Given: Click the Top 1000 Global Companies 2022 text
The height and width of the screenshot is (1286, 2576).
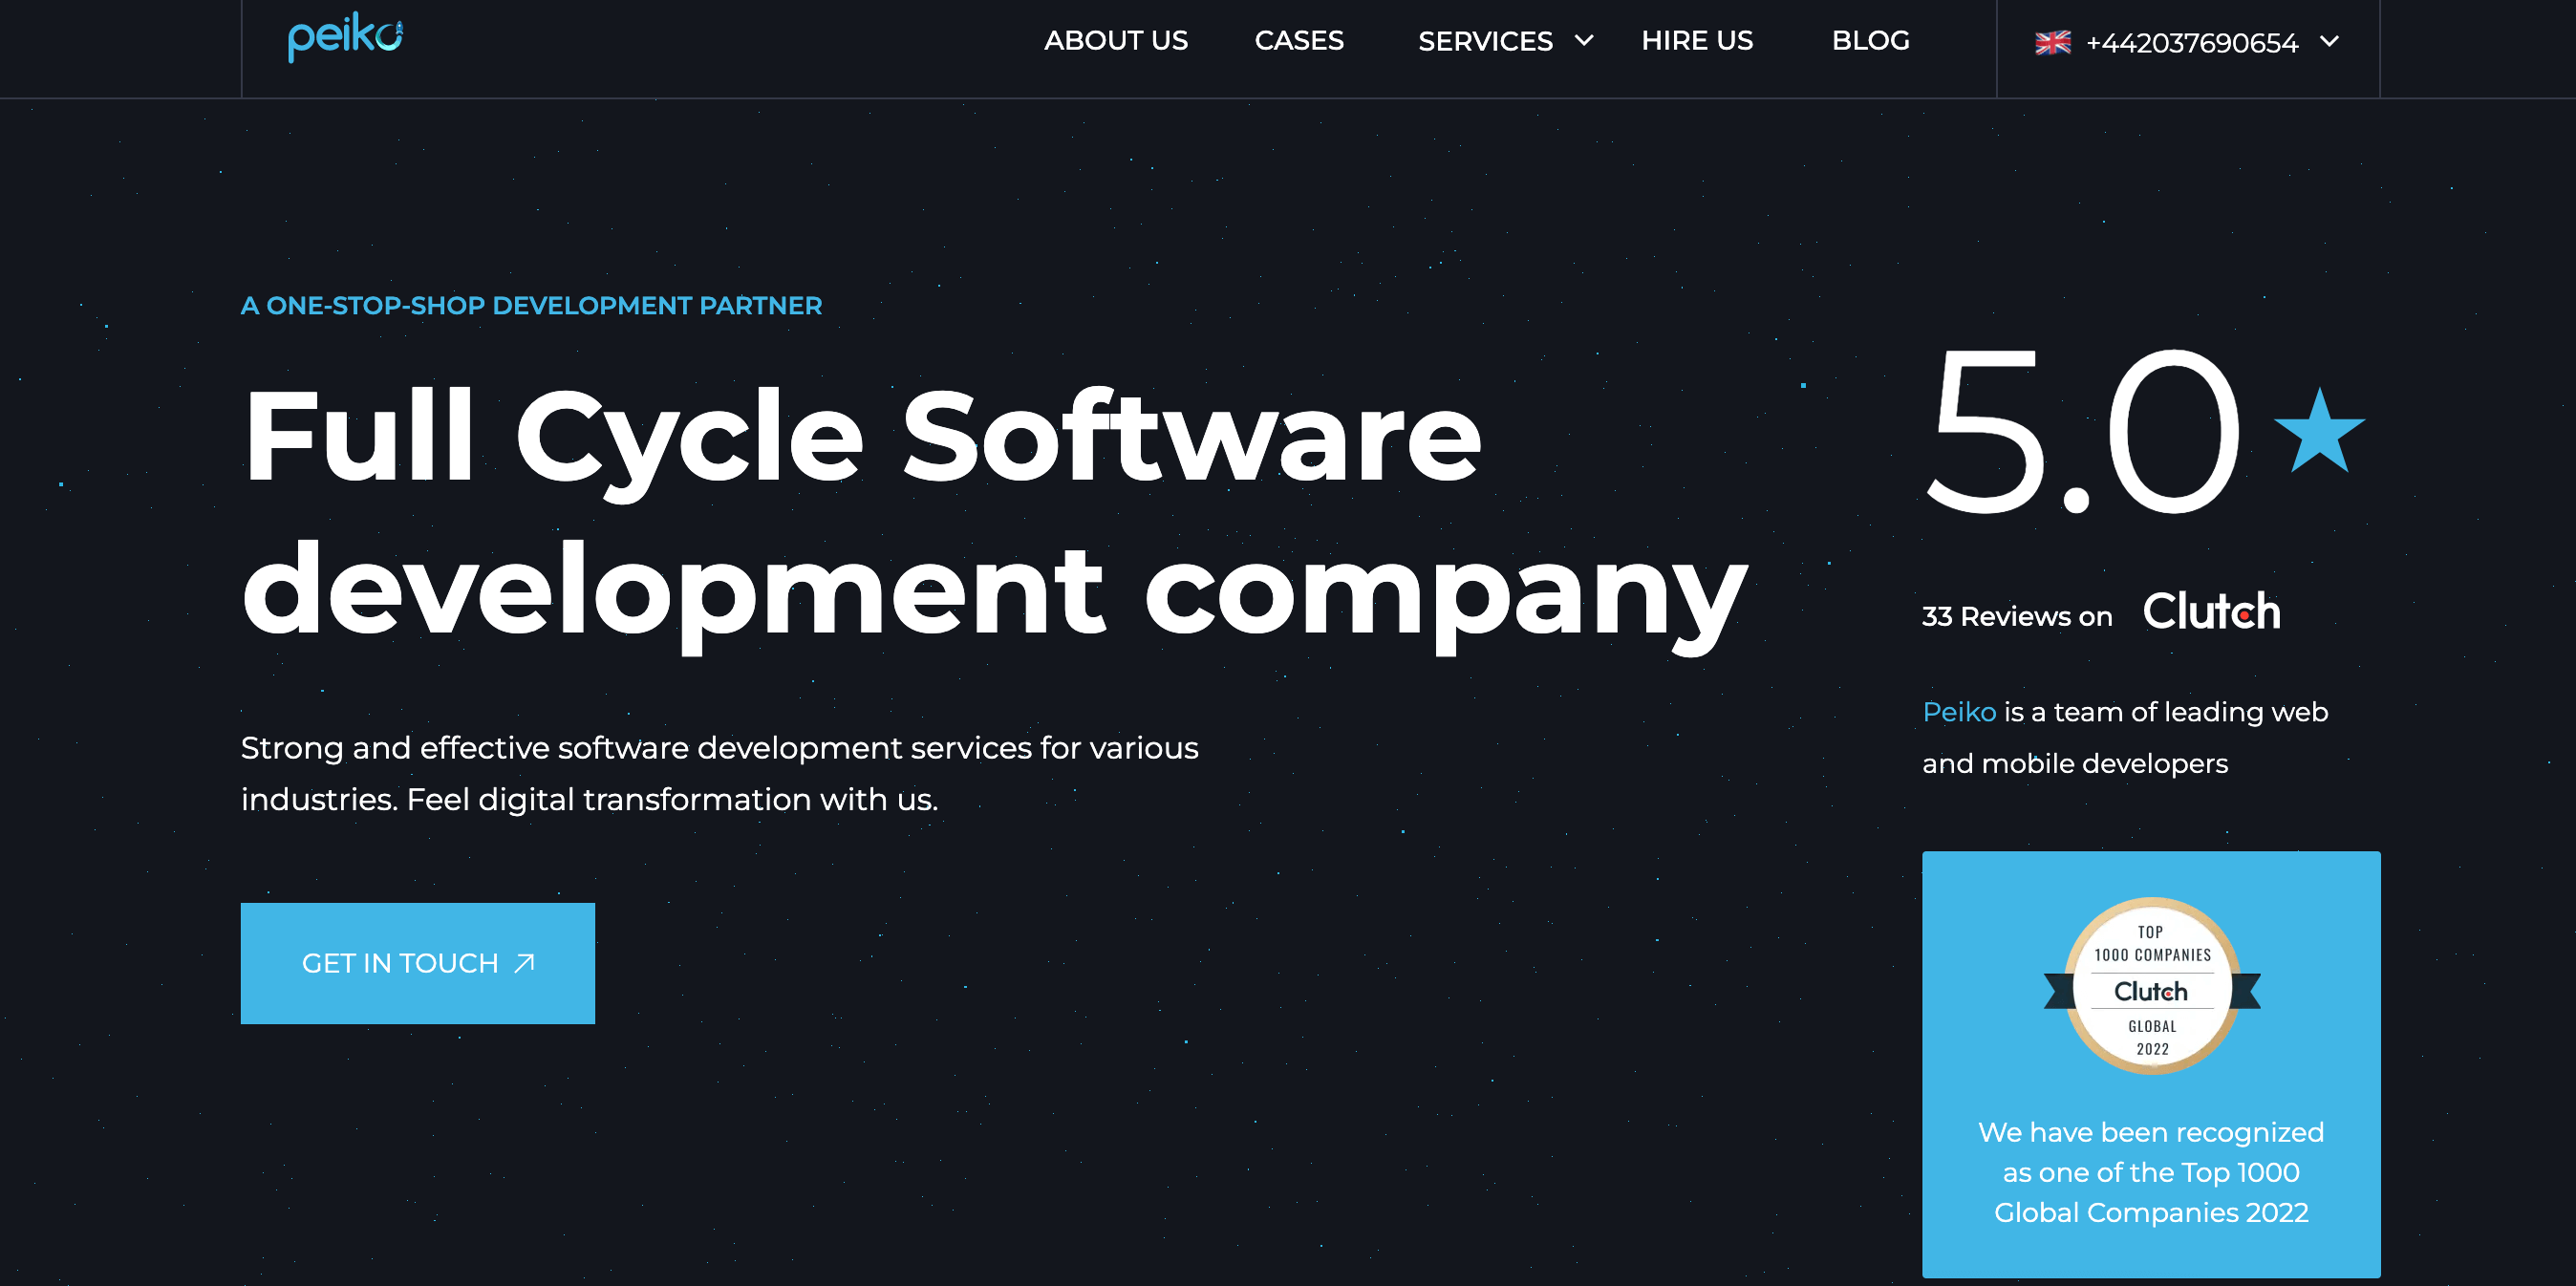Looking at the screenshot, I should point(2151,1172).
